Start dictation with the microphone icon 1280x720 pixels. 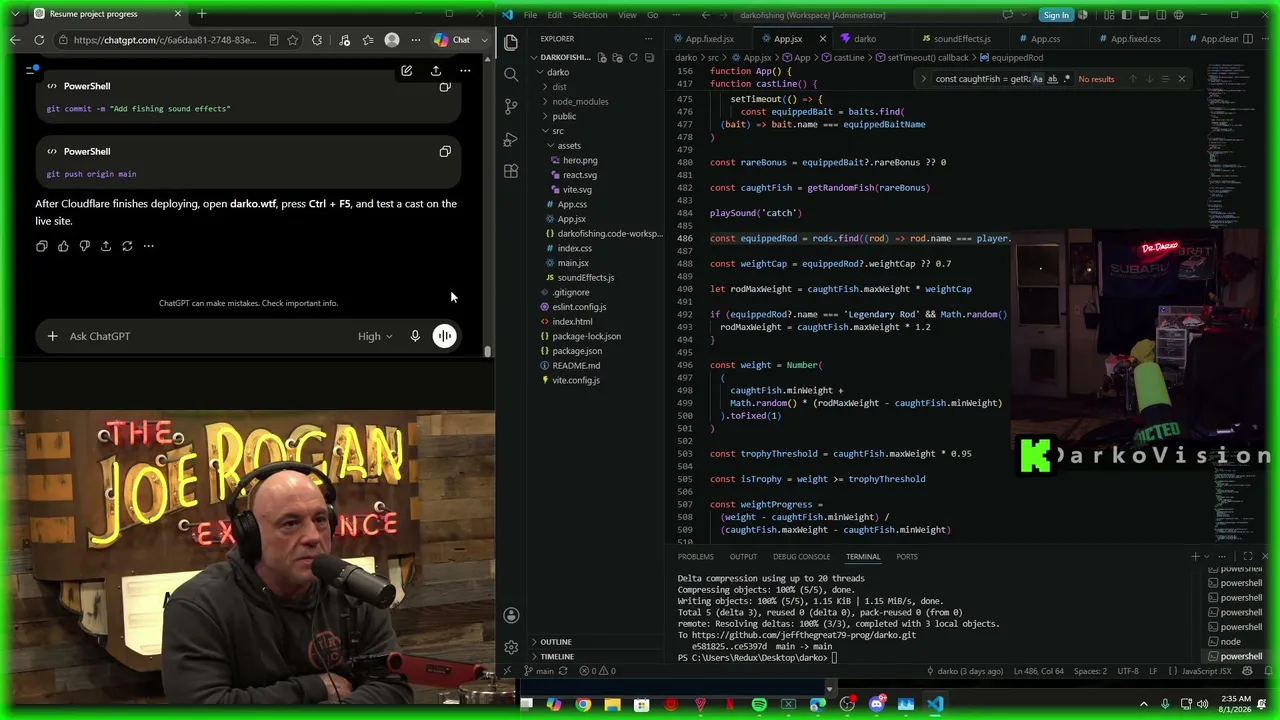coord(415,336)
